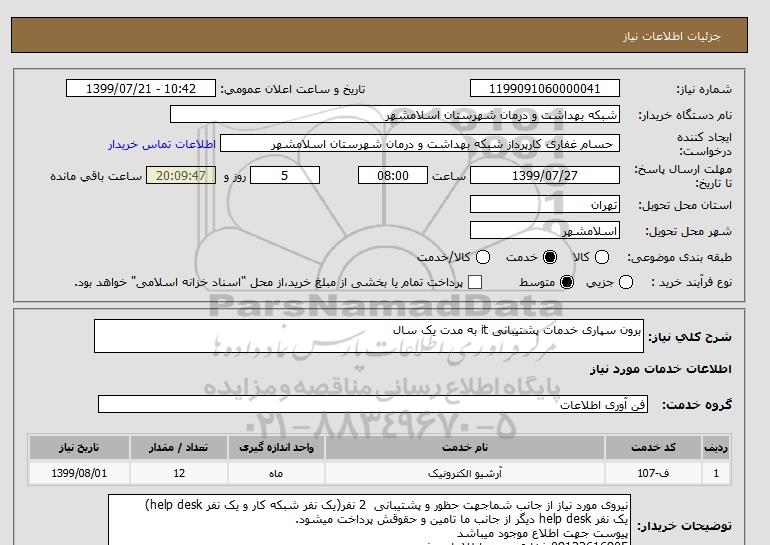This screenshot has width=770, height=545.
Task: Choose the متوسط purchase process option
Action: (567, 282)
